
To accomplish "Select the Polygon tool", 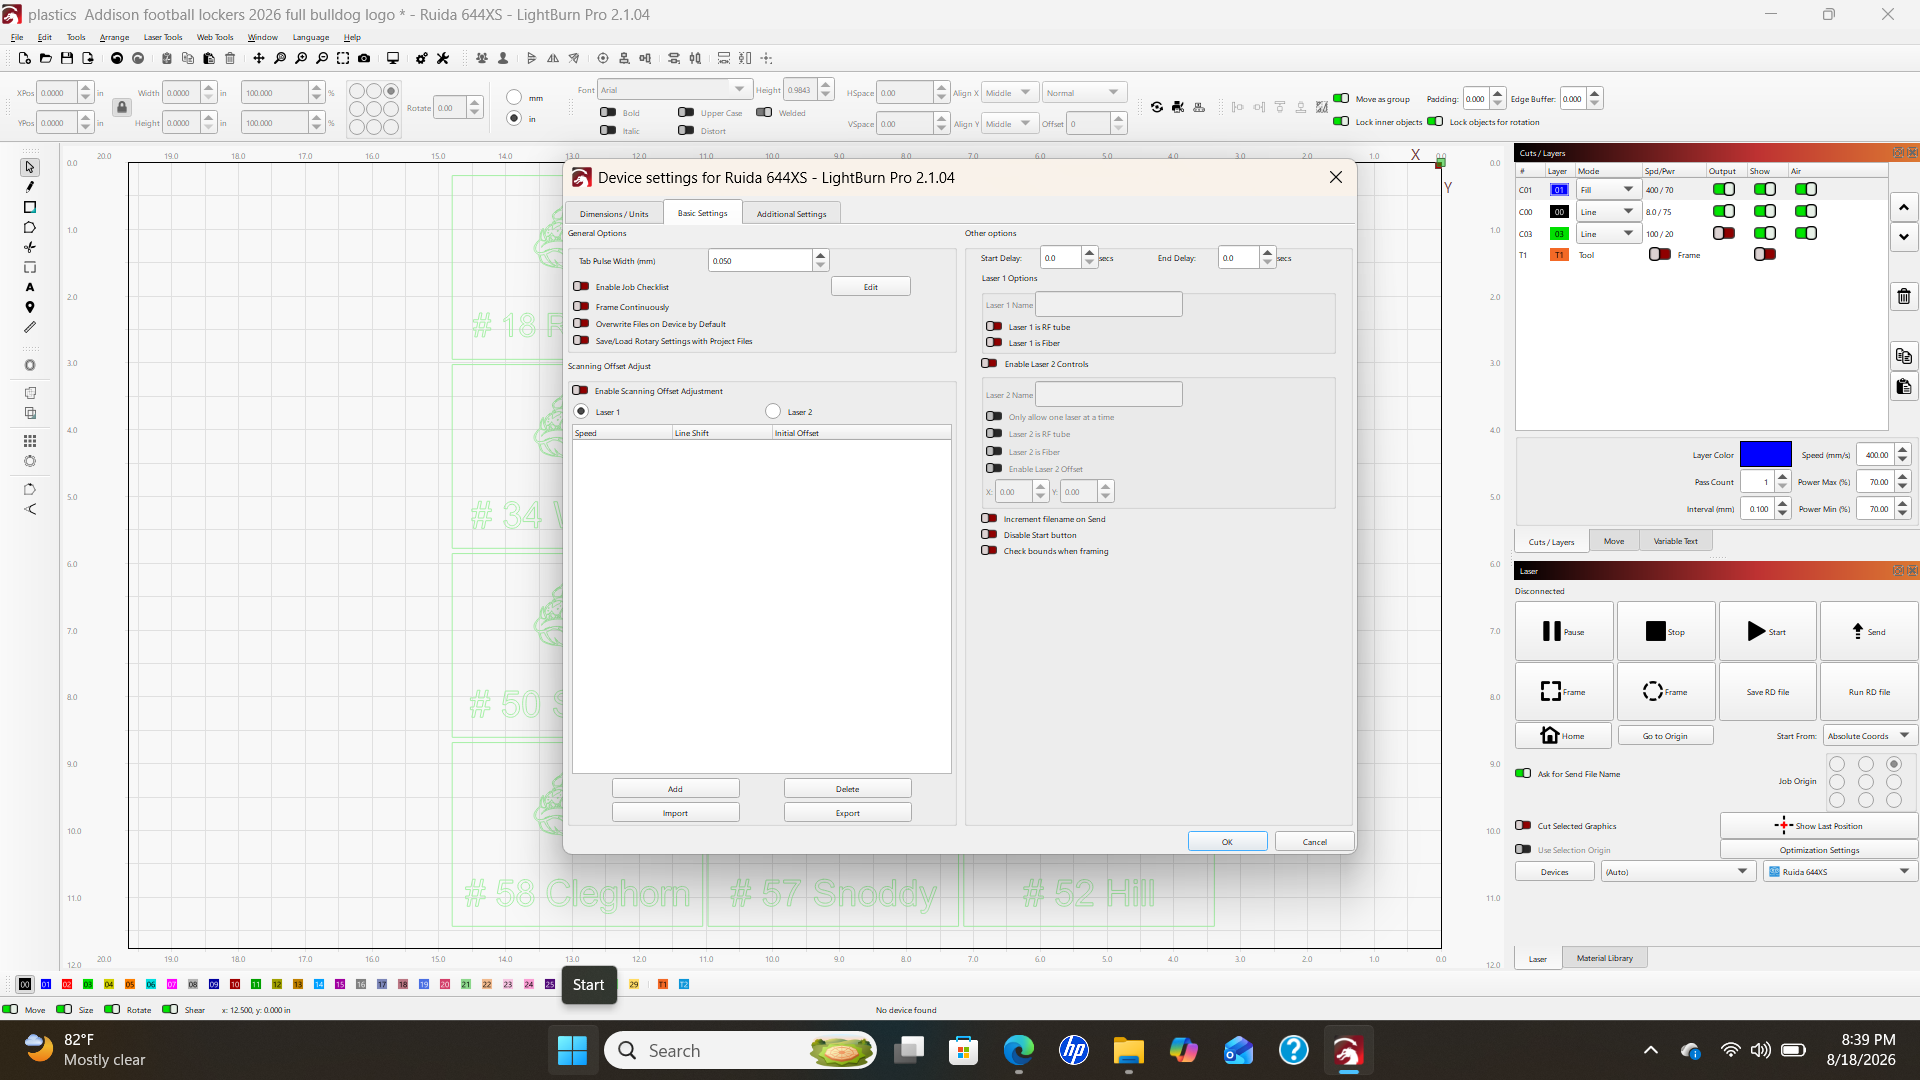I will [30, 227].
